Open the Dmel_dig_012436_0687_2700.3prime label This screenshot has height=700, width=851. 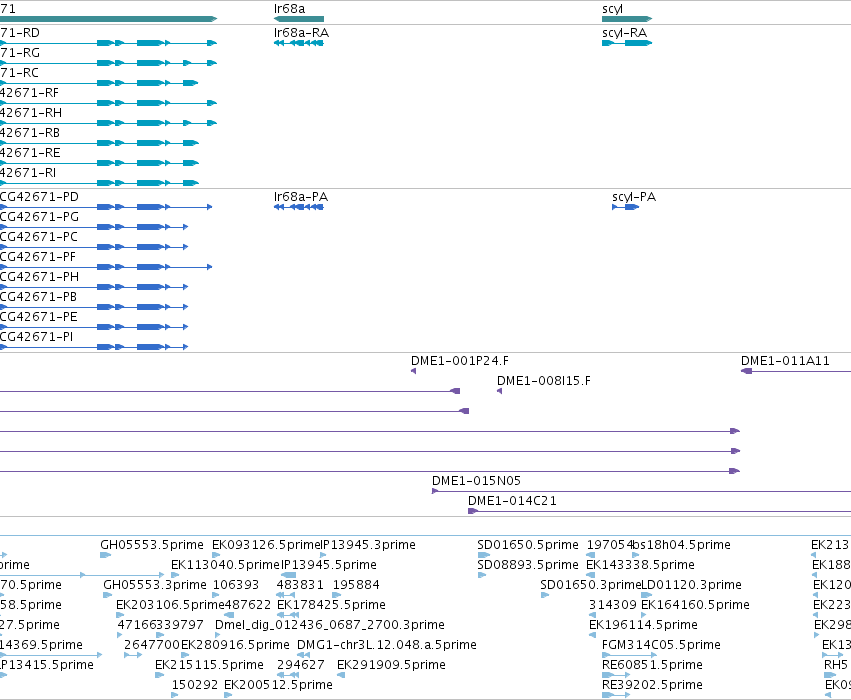point(330,625)
